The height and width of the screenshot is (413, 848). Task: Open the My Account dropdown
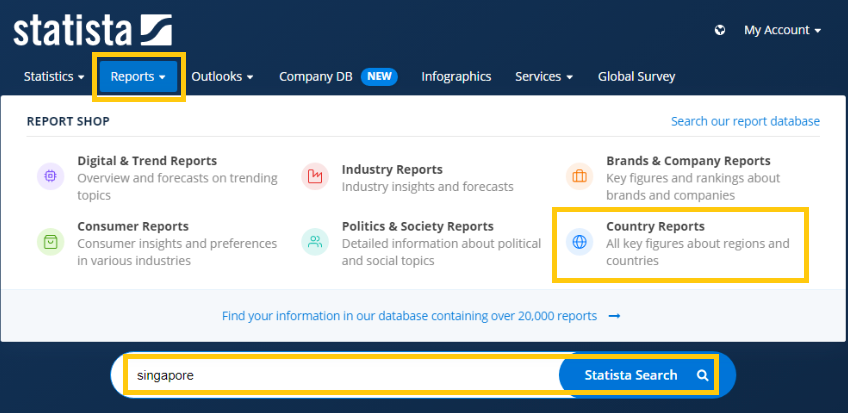point(782,30)
